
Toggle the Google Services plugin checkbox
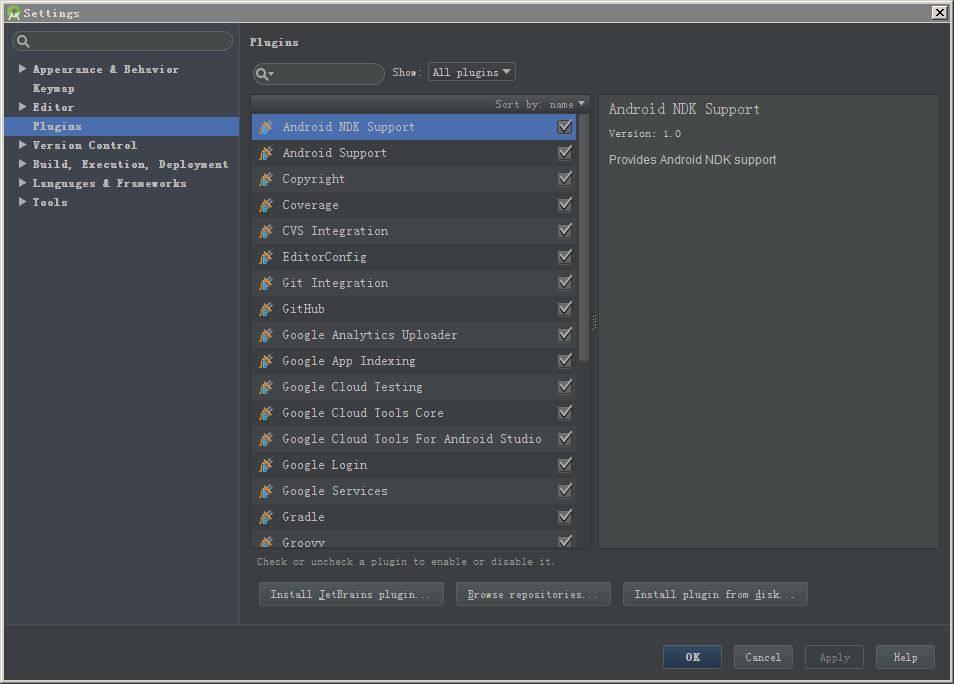[x=565, y=491]
